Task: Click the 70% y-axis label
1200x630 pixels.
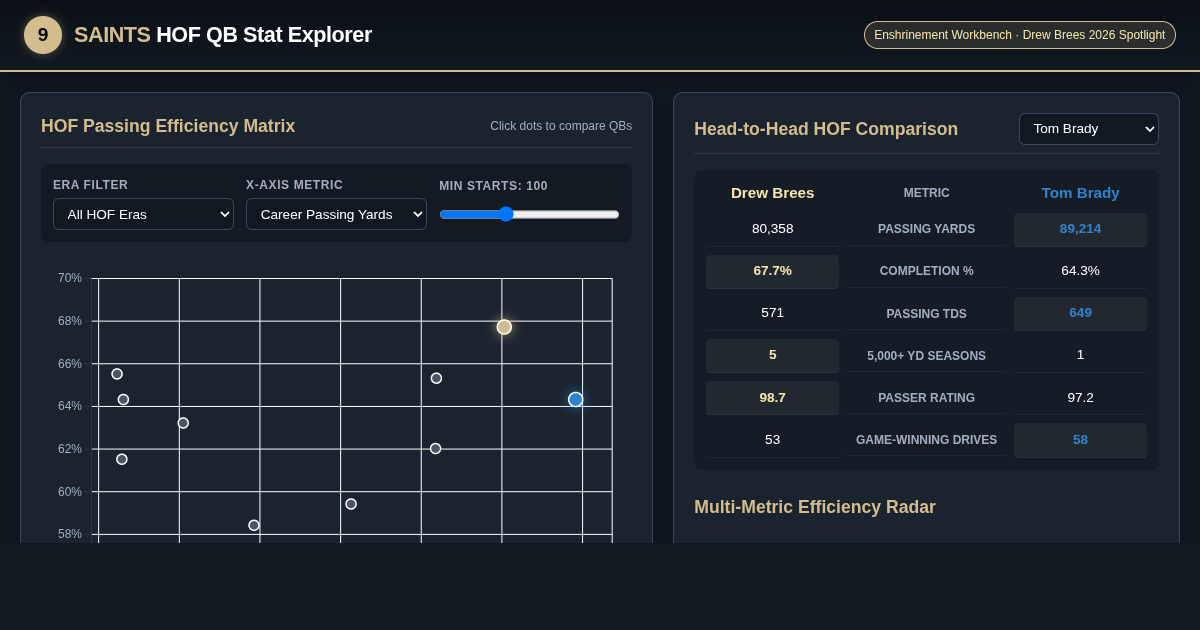Action: pyautogui.click(x=70, y=278)
